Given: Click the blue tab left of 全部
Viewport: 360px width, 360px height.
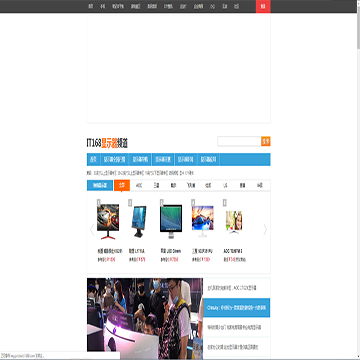Looking at the screenshot, I should pos(100,185).
